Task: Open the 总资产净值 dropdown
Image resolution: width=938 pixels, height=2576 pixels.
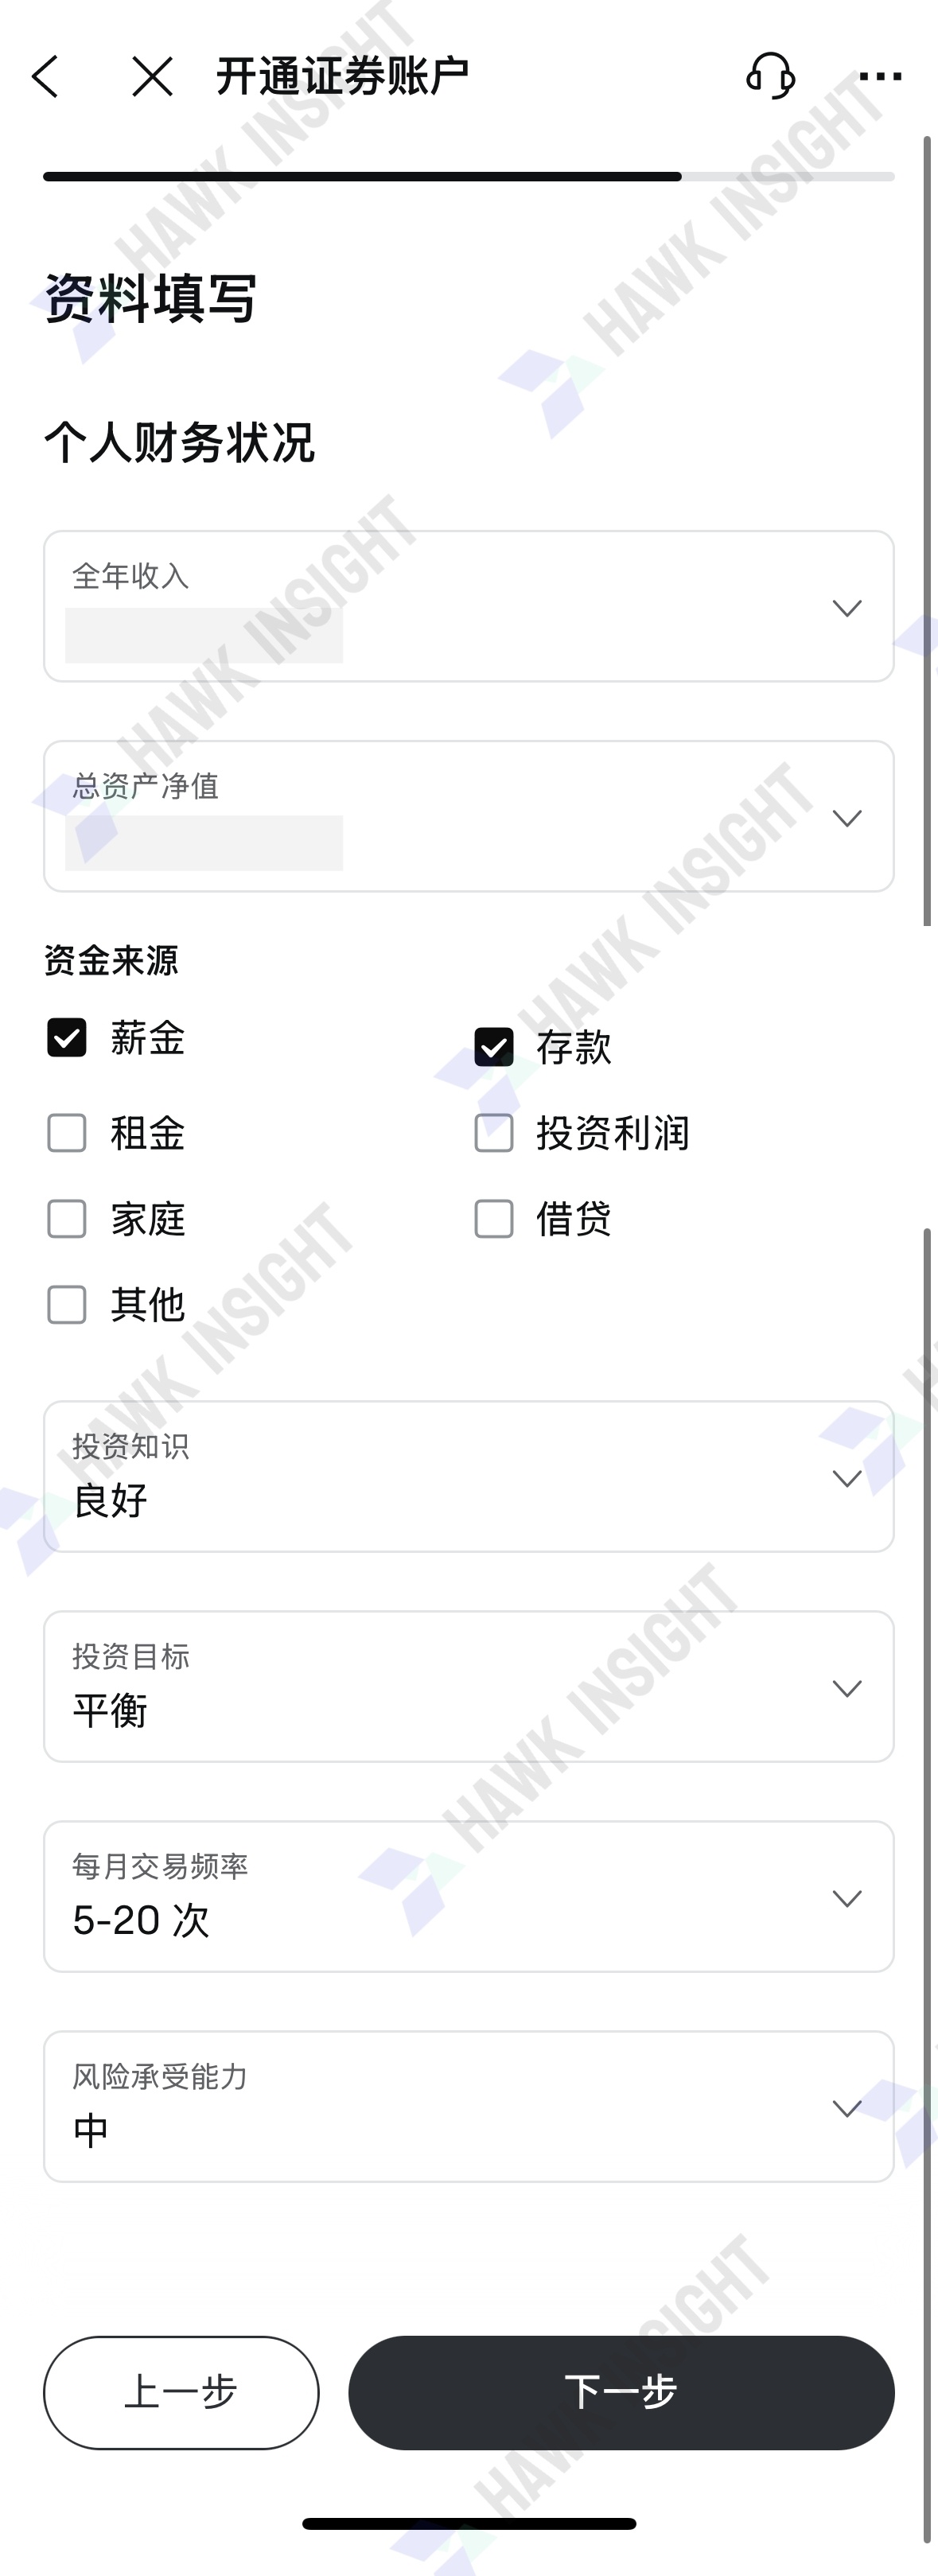Action: tap(468, 816)
